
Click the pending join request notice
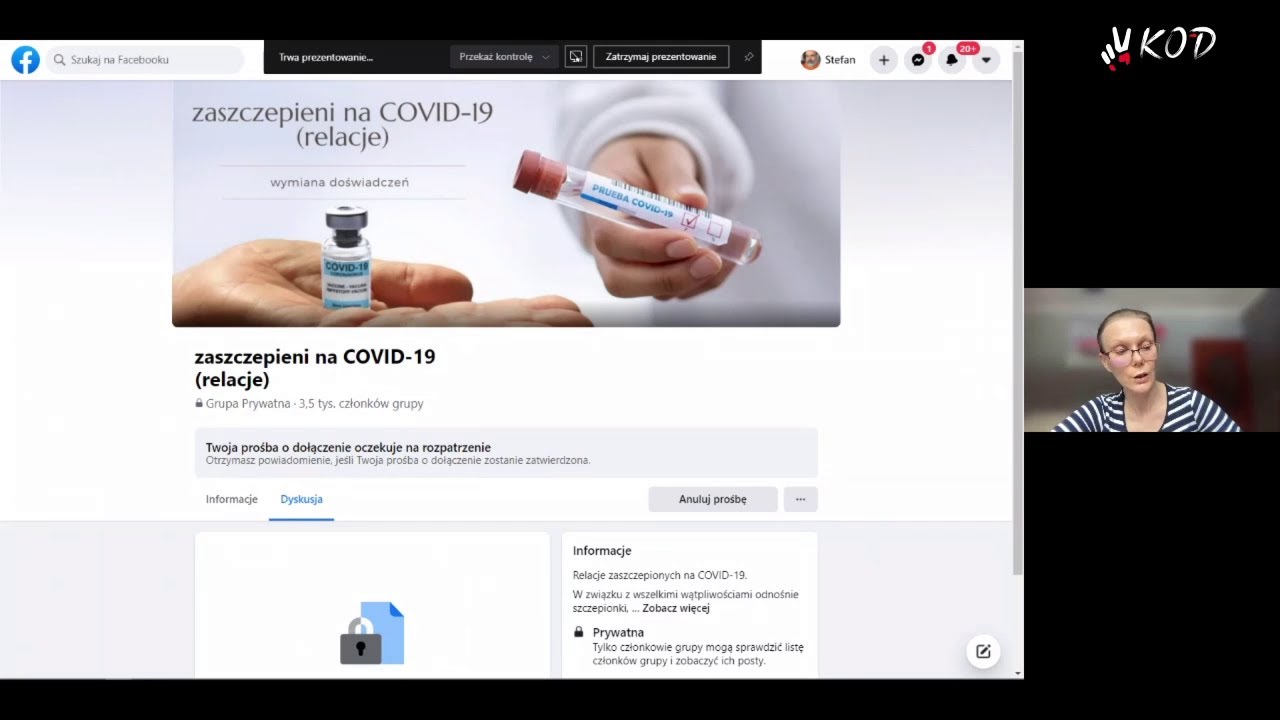pos(506,453)
